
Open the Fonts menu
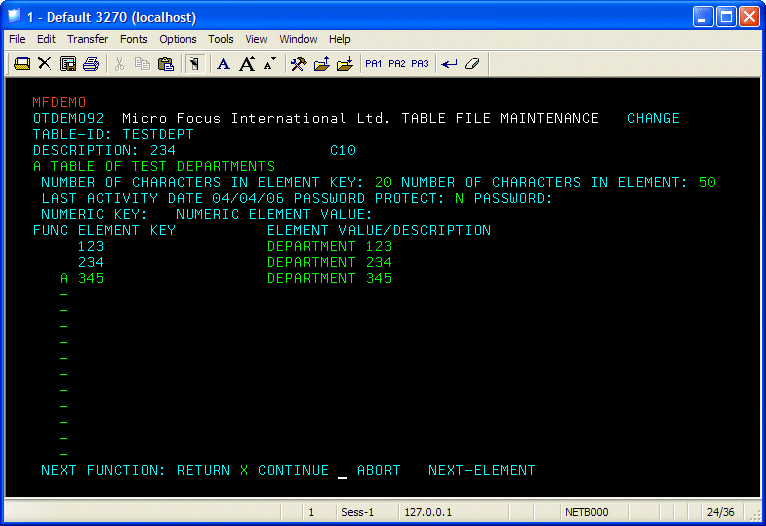(133, 39)
